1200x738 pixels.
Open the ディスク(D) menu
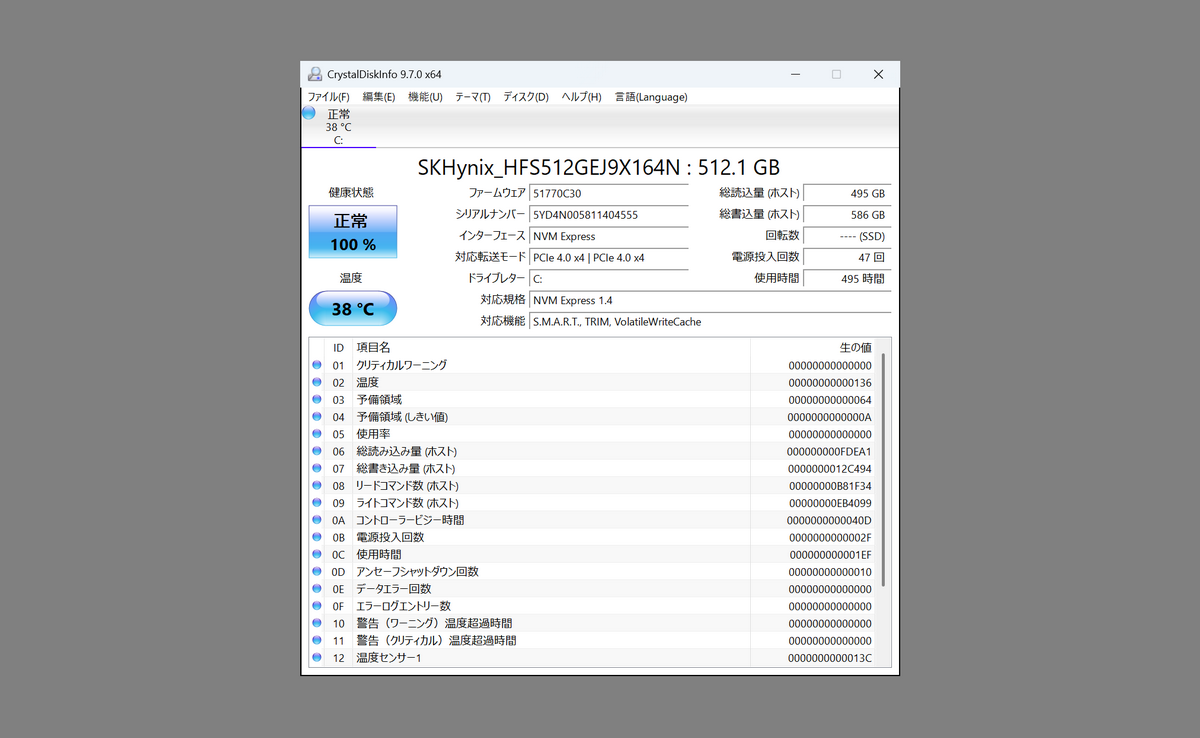pyautogui.click(x=525, y=97)
